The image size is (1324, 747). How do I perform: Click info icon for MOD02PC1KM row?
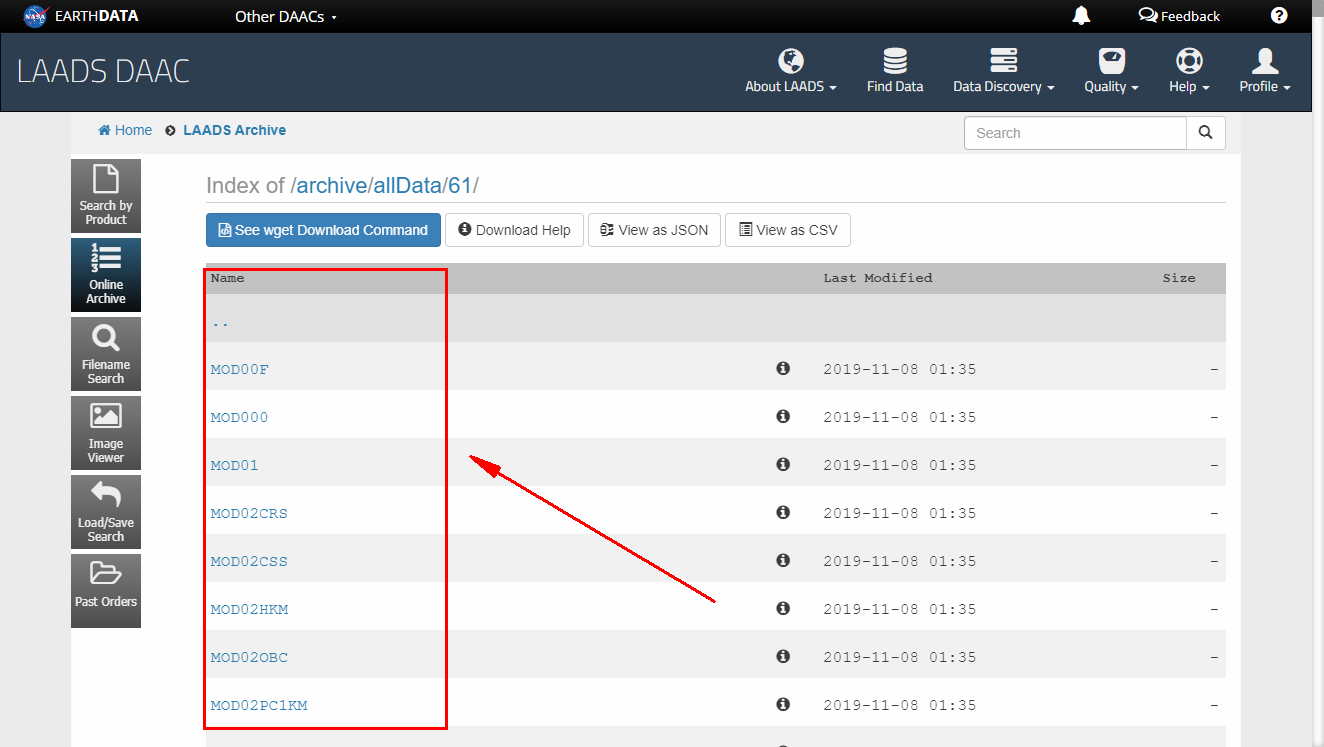coord(783,704)
